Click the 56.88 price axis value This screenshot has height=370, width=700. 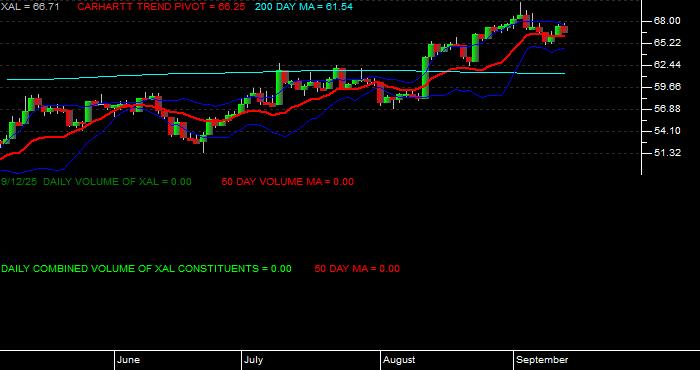coord(667,109)
